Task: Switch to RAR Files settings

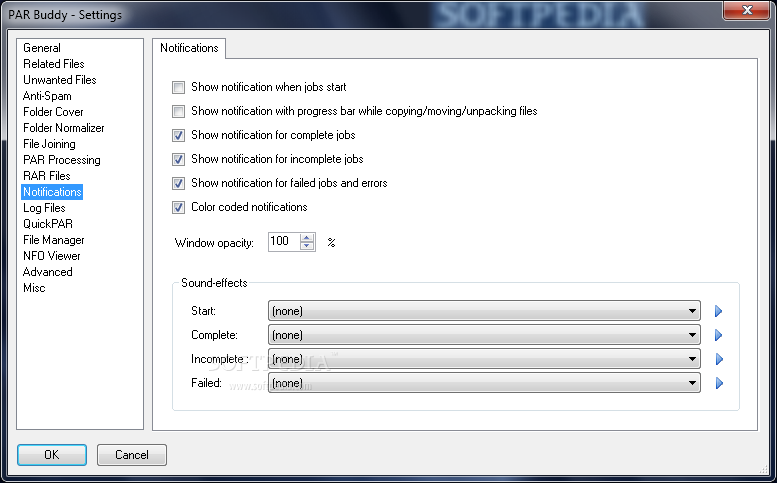Action: (x=47, y=176)
